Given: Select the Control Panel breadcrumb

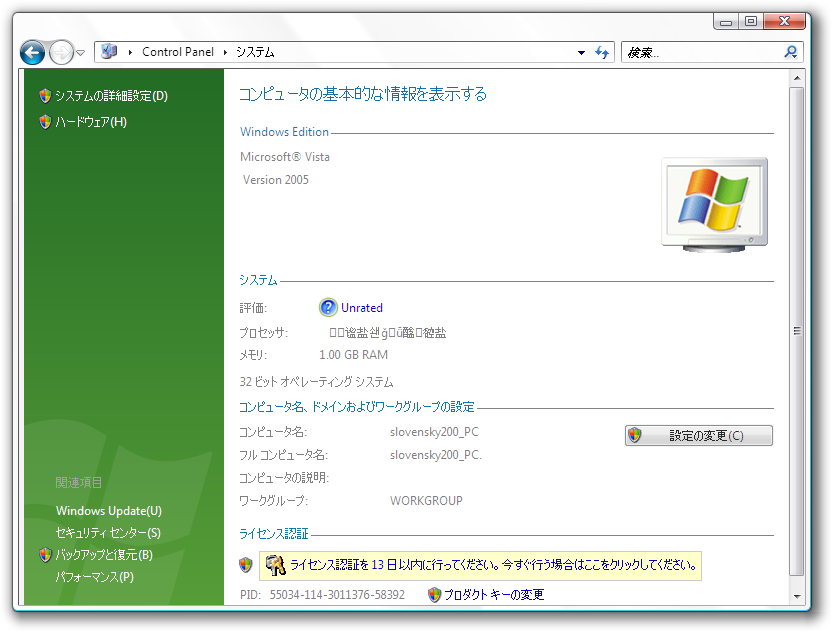Looking at the screenshot, I should point(177,52).
